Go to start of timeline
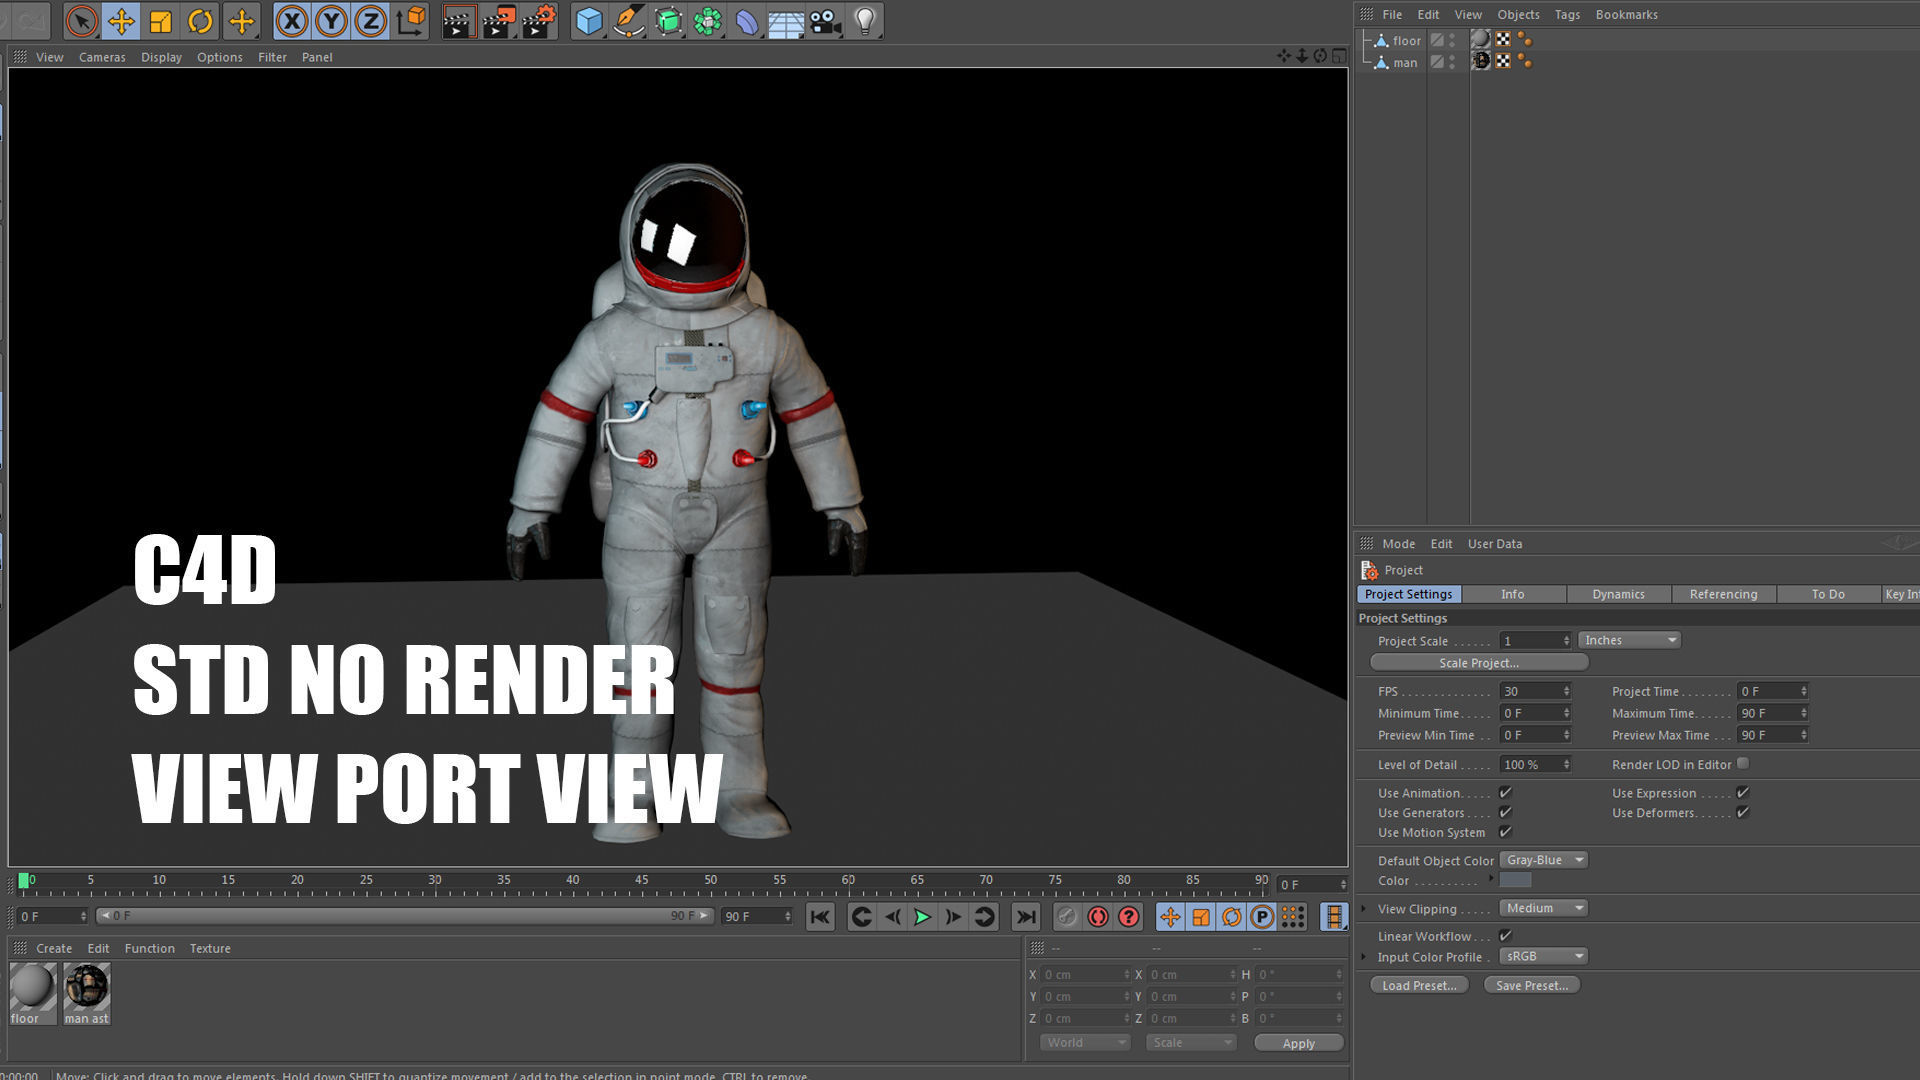 click(x=820, y=917)
